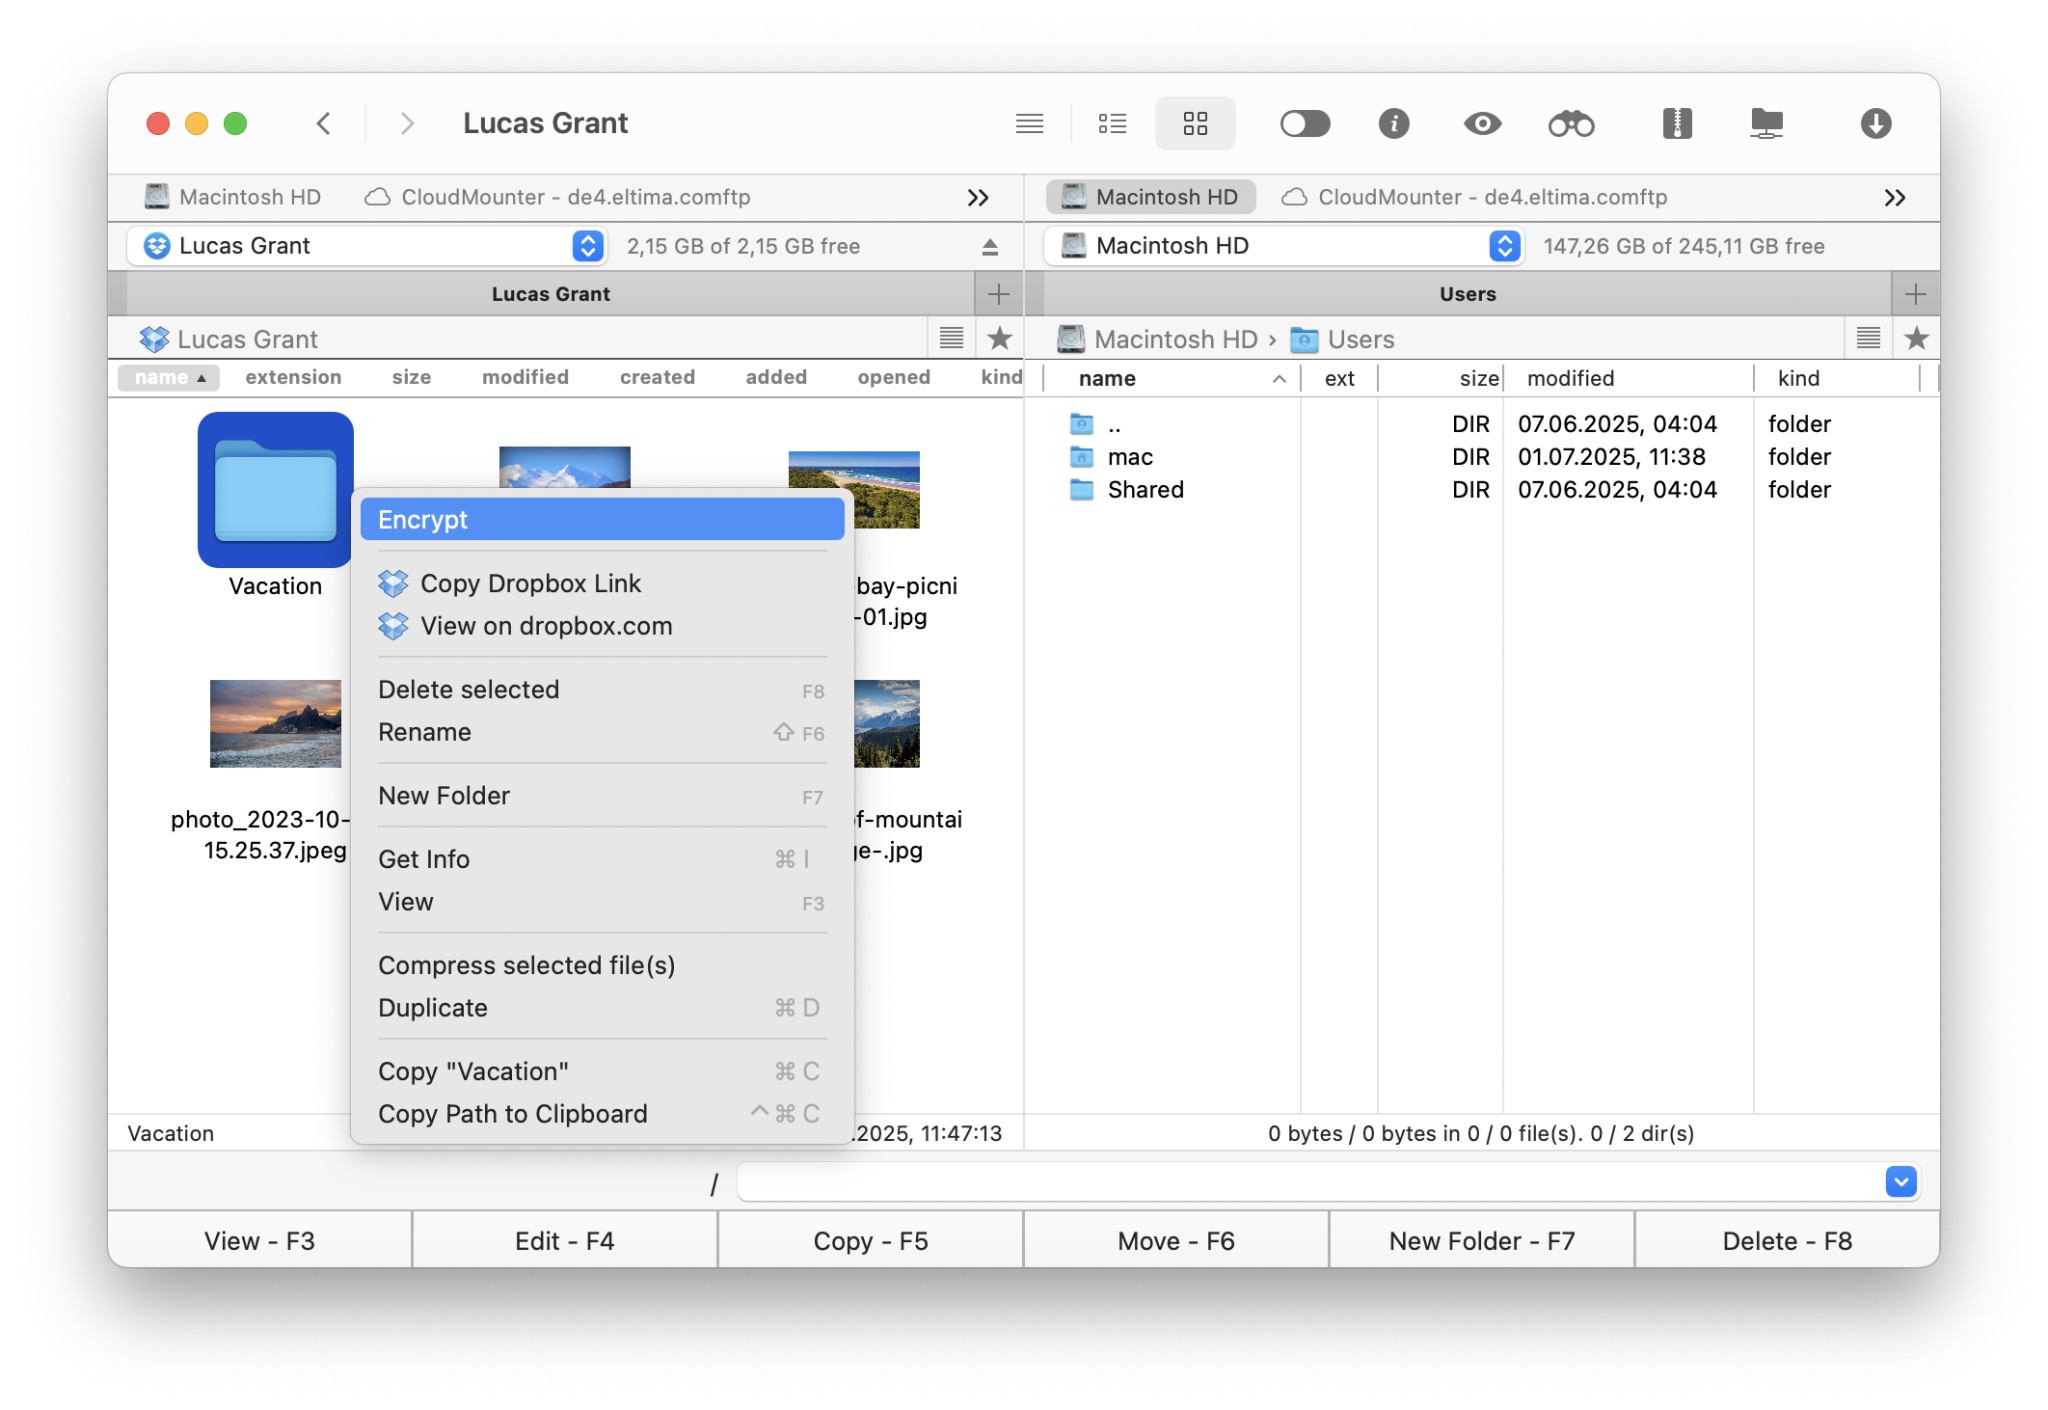Toggle Quick Look eye icon

(x=1482, y=124)
